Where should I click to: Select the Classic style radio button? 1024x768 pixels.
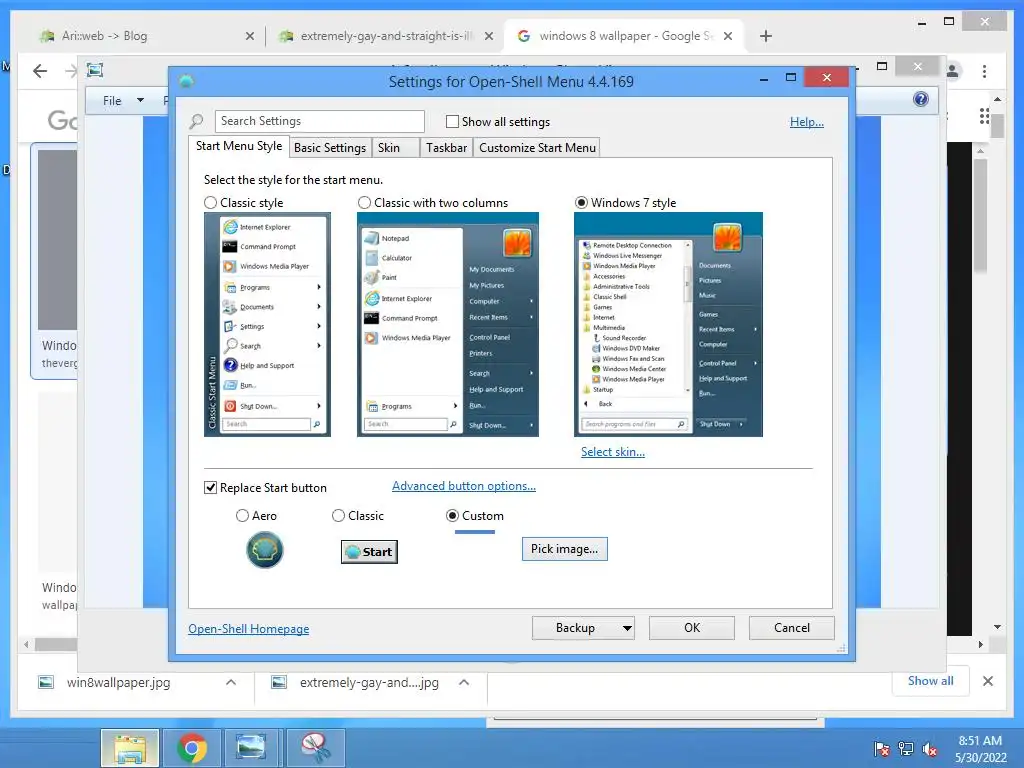point(210,203)
